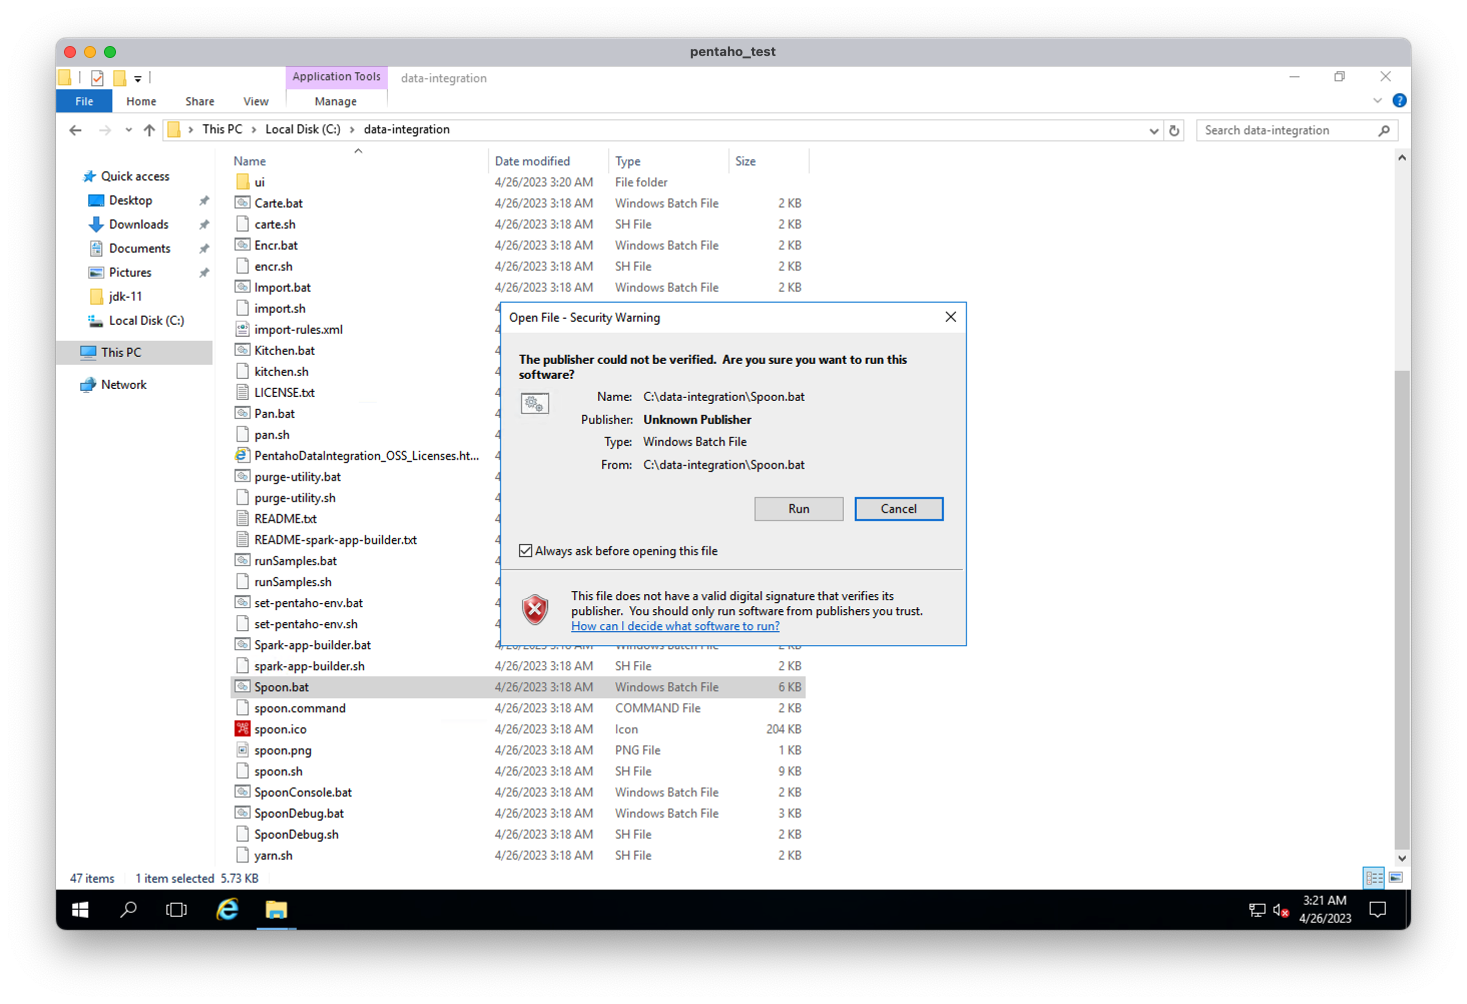
Task: Open the Help question mark icon
Action: (x=1399, y=100)
